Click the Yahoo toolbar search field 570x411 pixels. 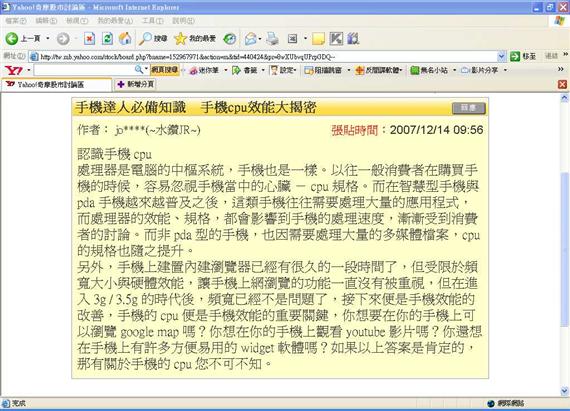[84, 70]
